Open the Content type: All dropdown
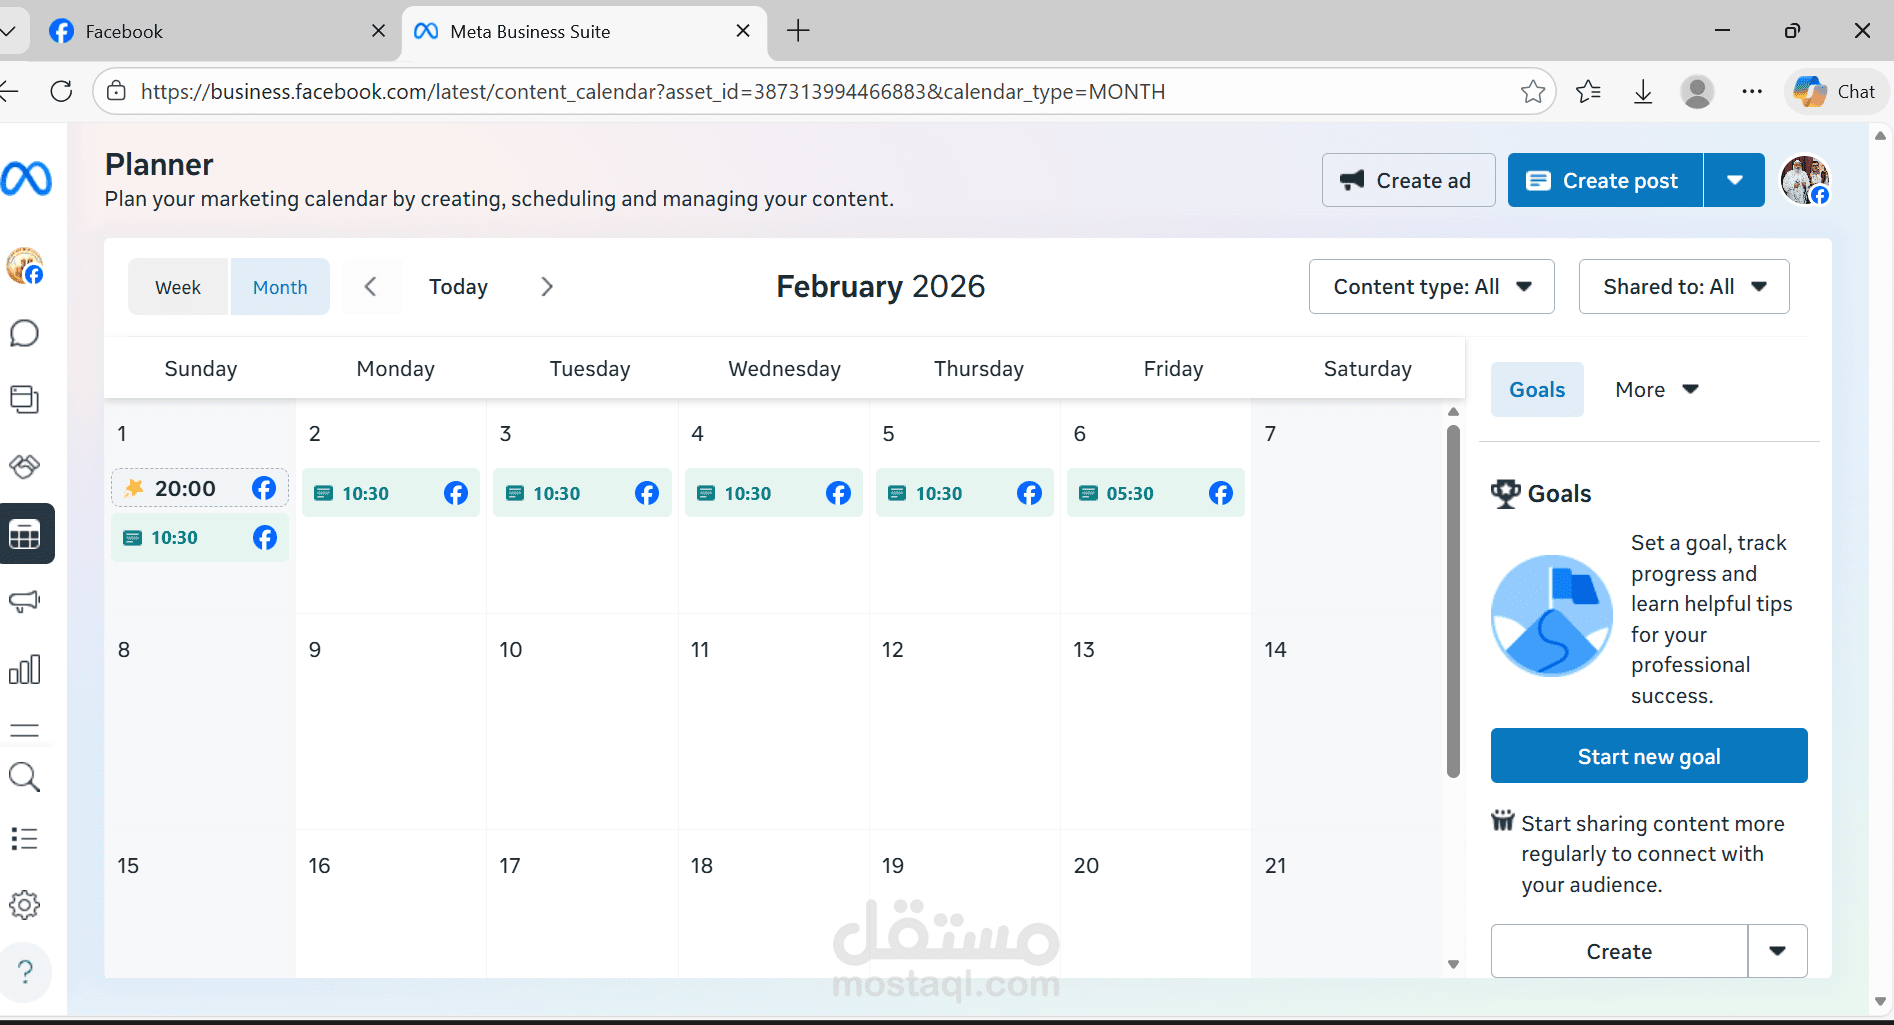 [x=1430, y=286]
